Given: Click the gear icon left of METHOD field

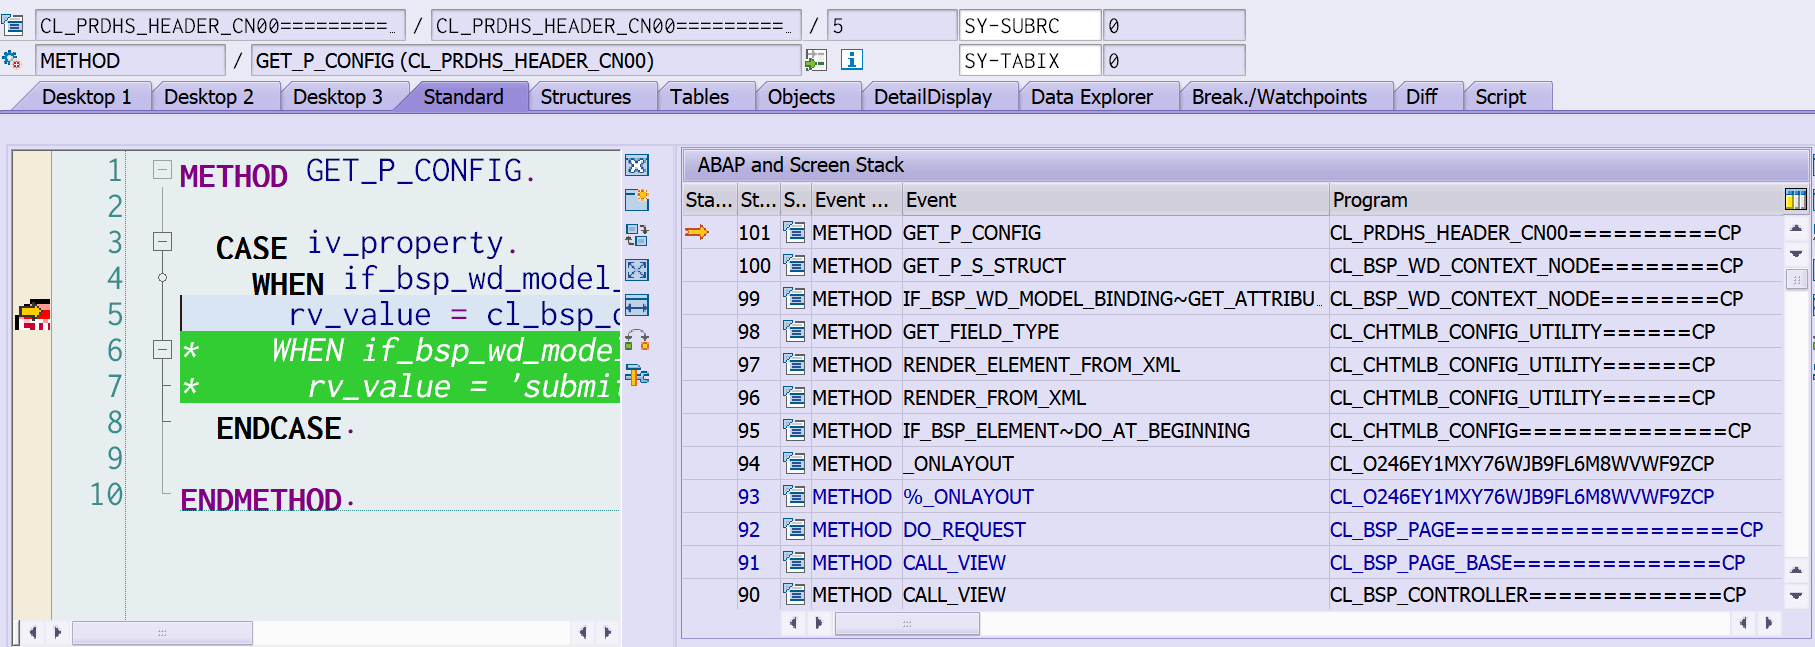Looking at the screenshot, I should (x=12, y=60).
